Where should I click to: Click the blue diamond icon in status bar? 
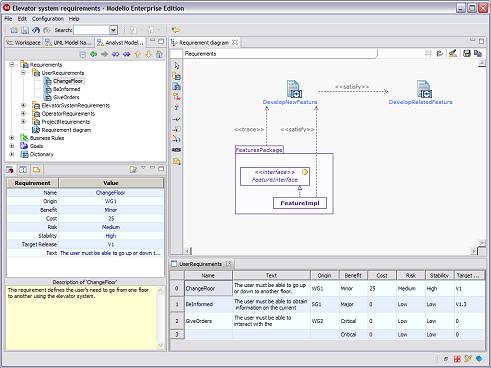[479, 359]
